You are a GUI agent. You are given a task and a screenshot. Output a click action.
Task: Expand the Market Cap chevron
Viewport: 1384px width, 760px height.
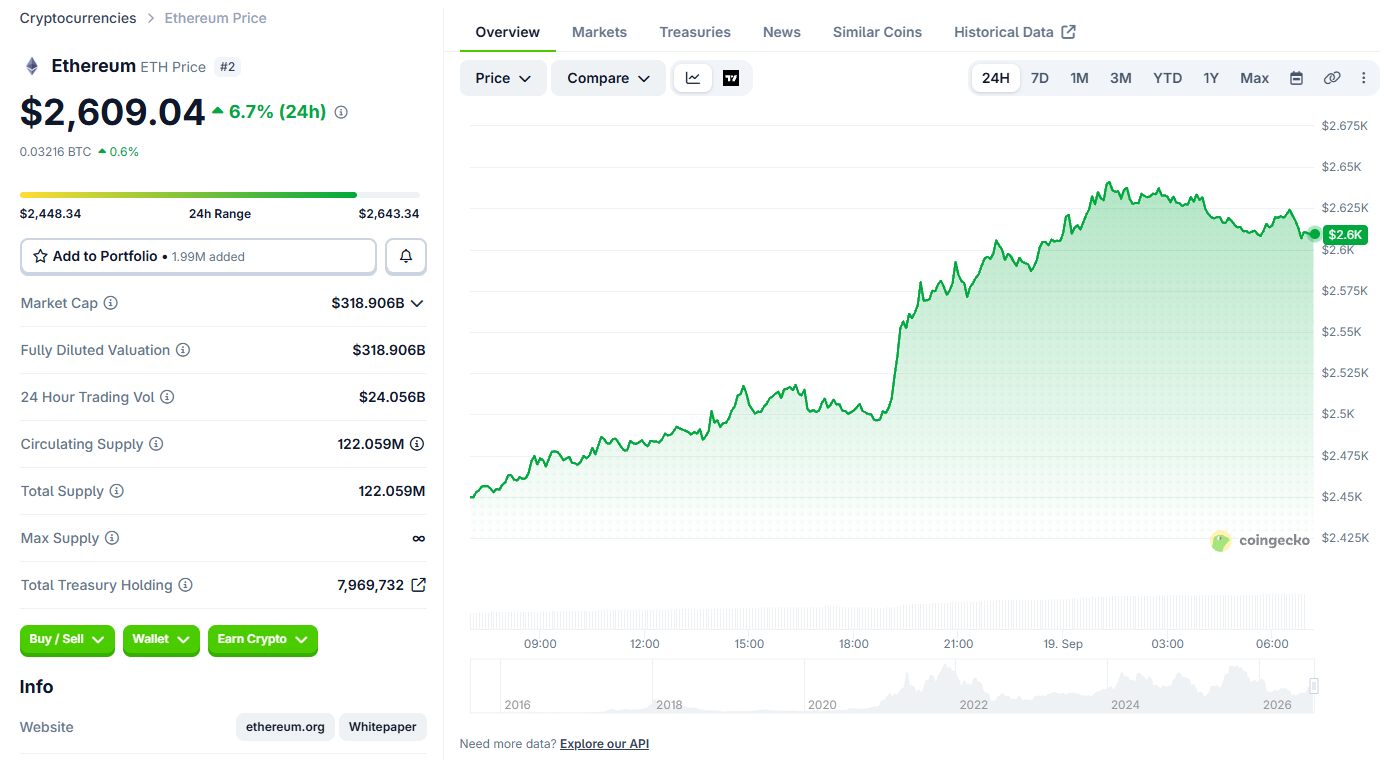[417, 303]
